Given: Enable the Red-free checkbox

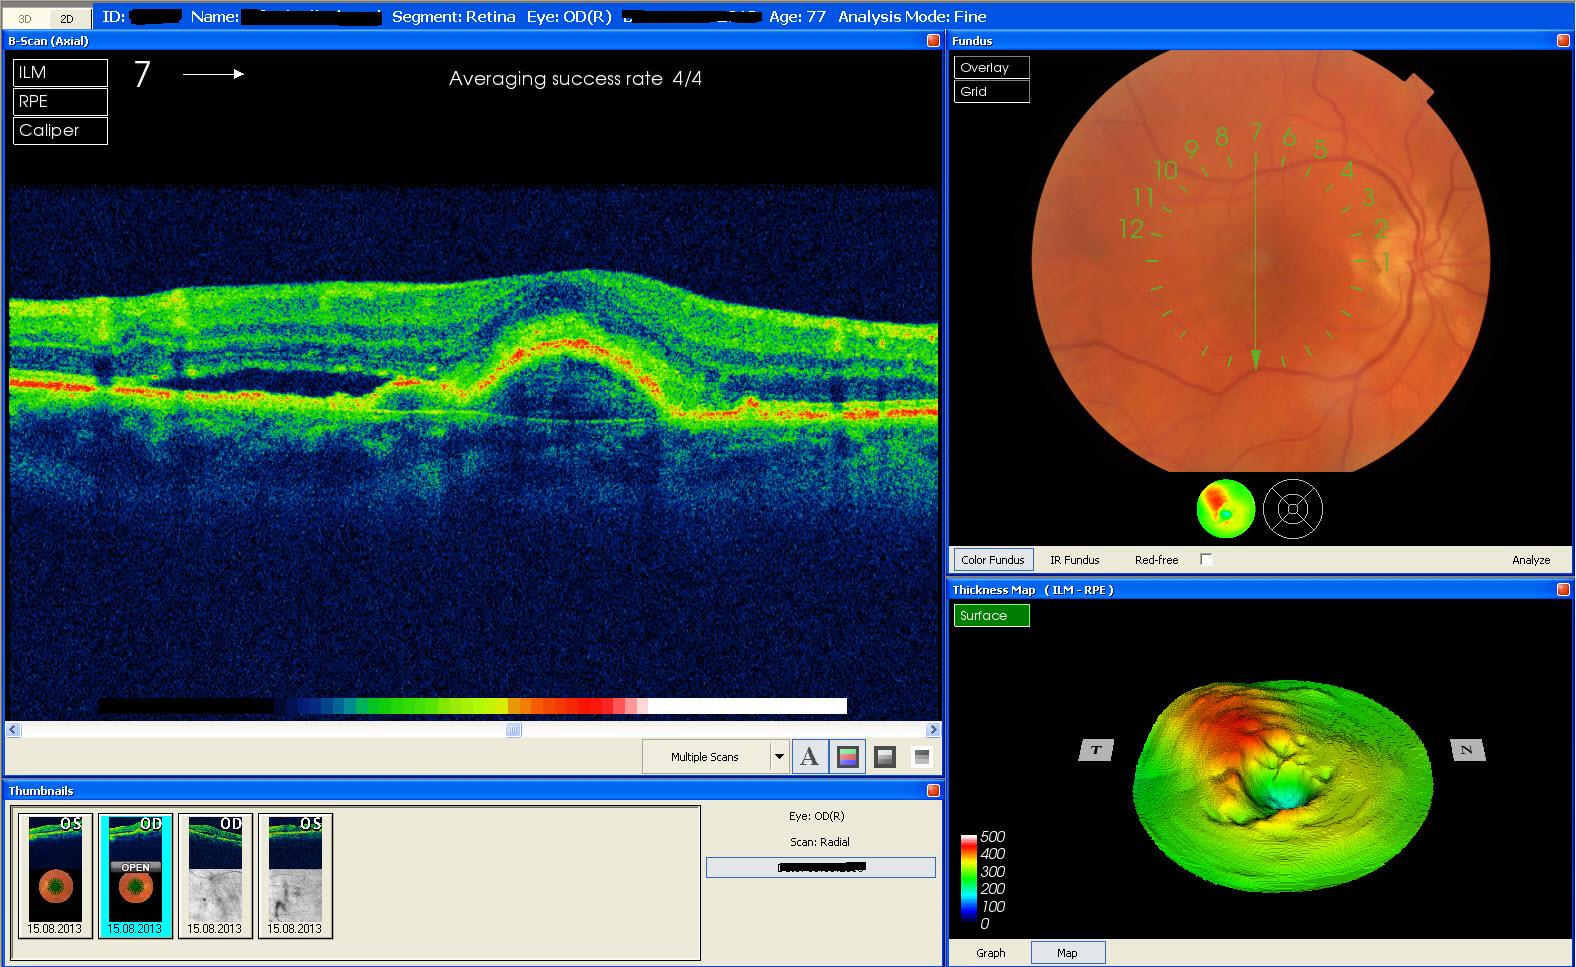Looking at the screenshot, I should point(1206,559).
